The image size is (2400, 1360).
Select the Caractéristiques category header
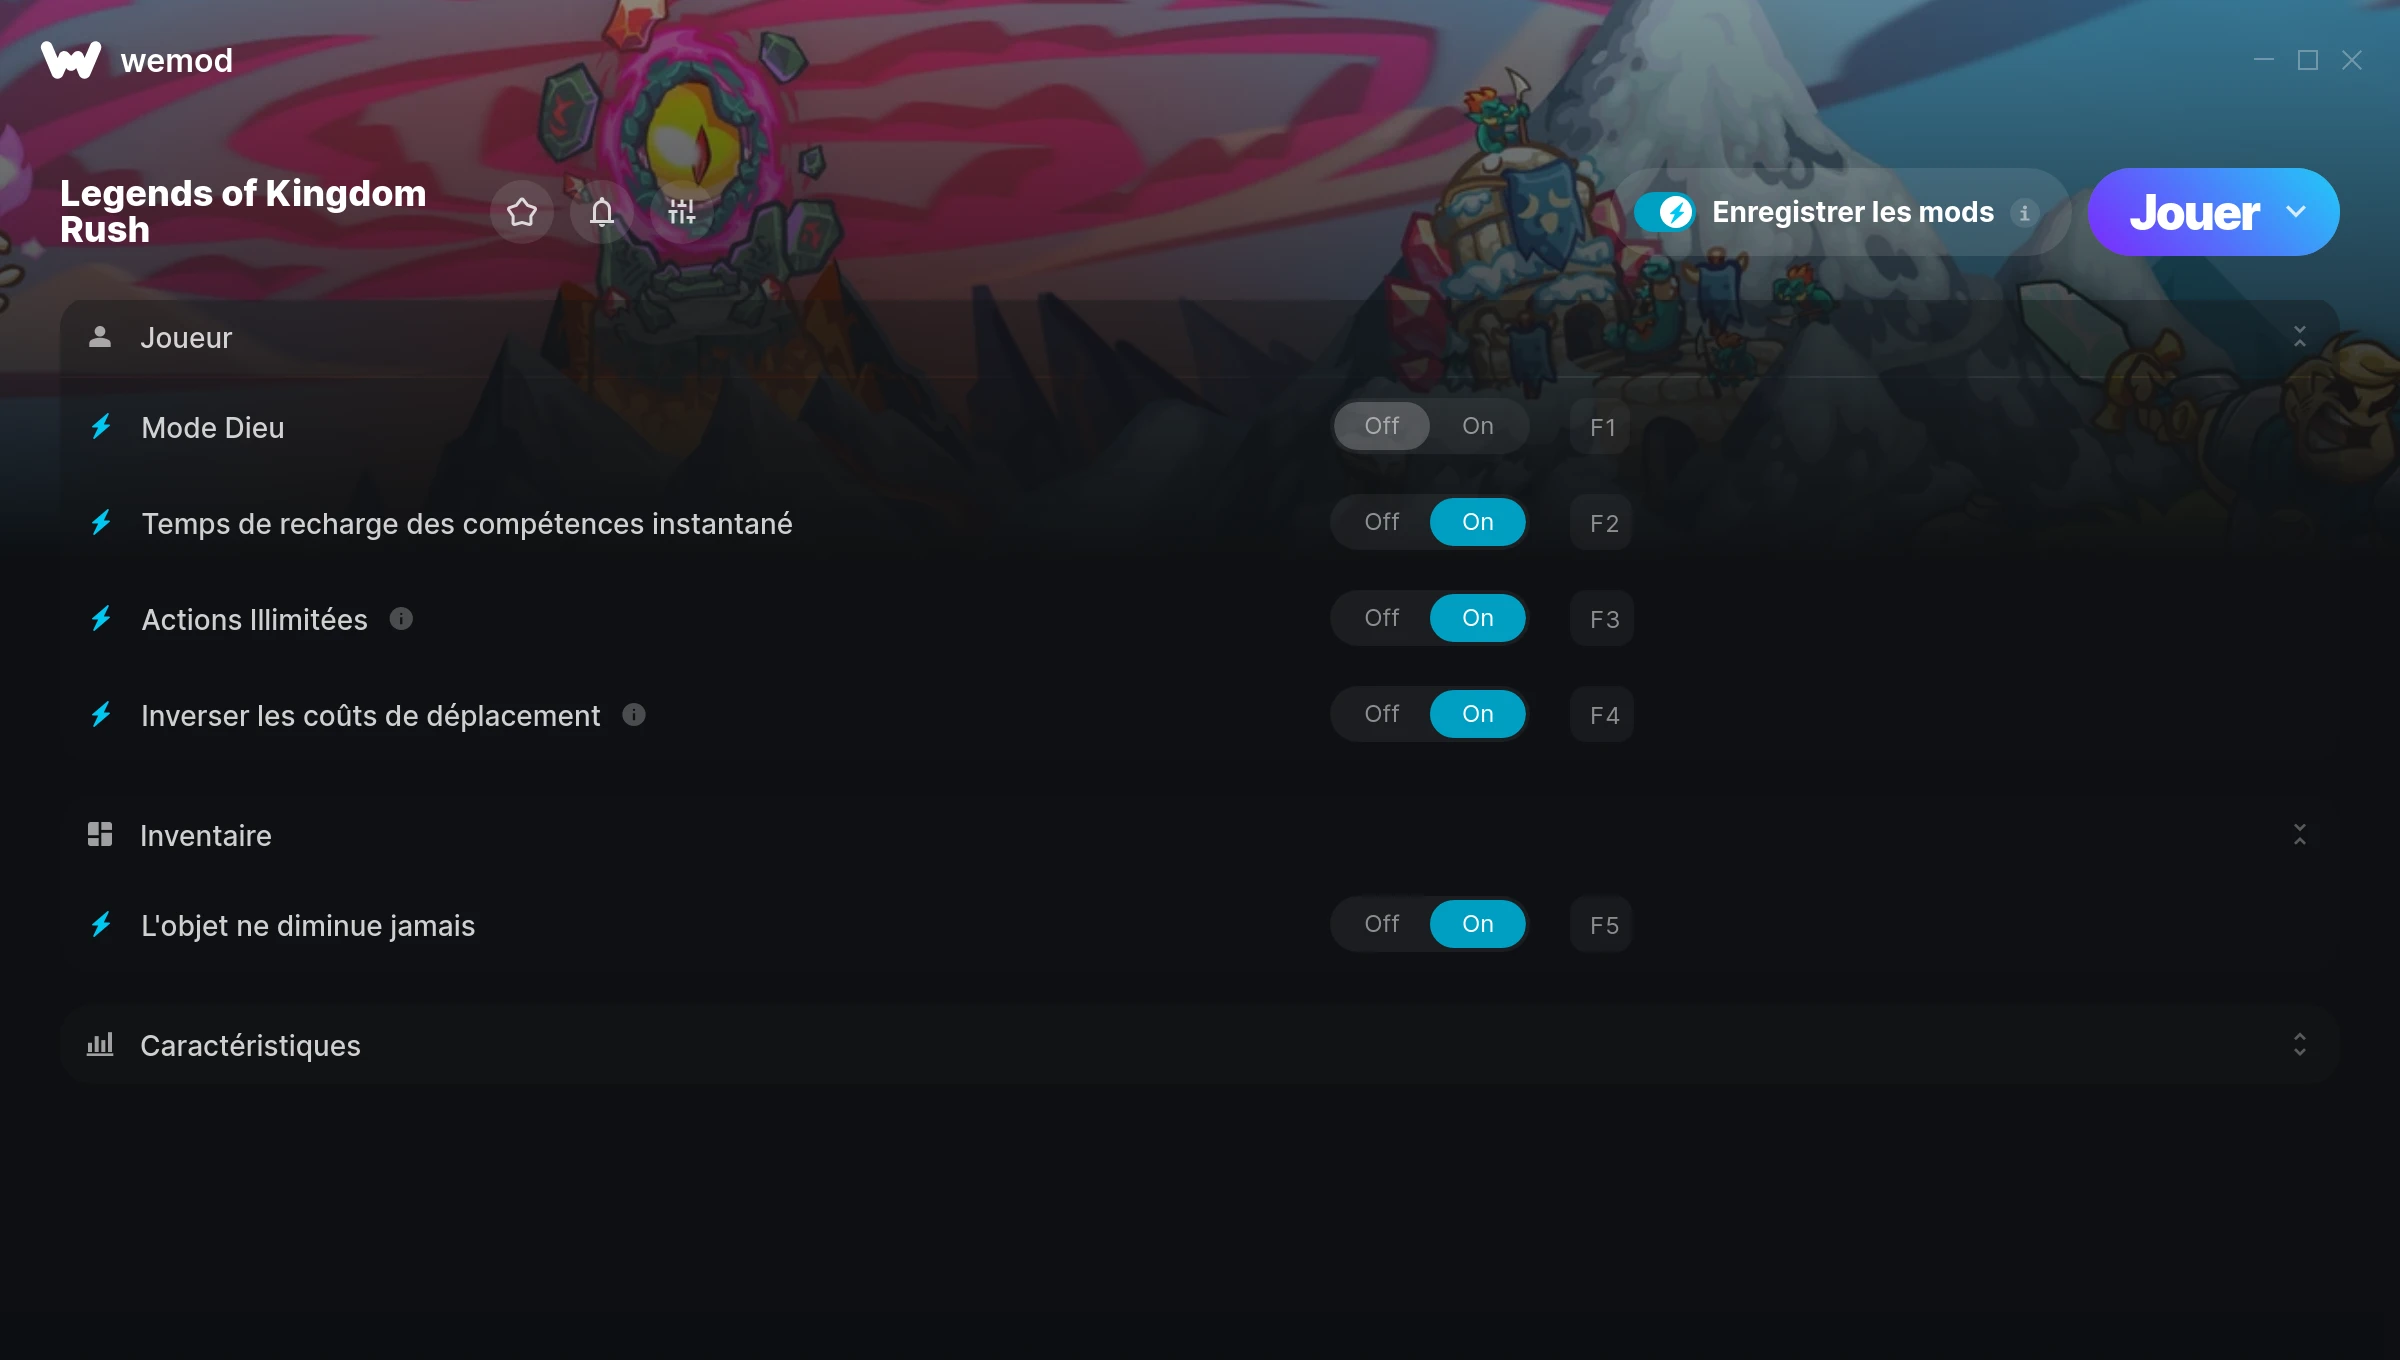click(1200, 1045)
